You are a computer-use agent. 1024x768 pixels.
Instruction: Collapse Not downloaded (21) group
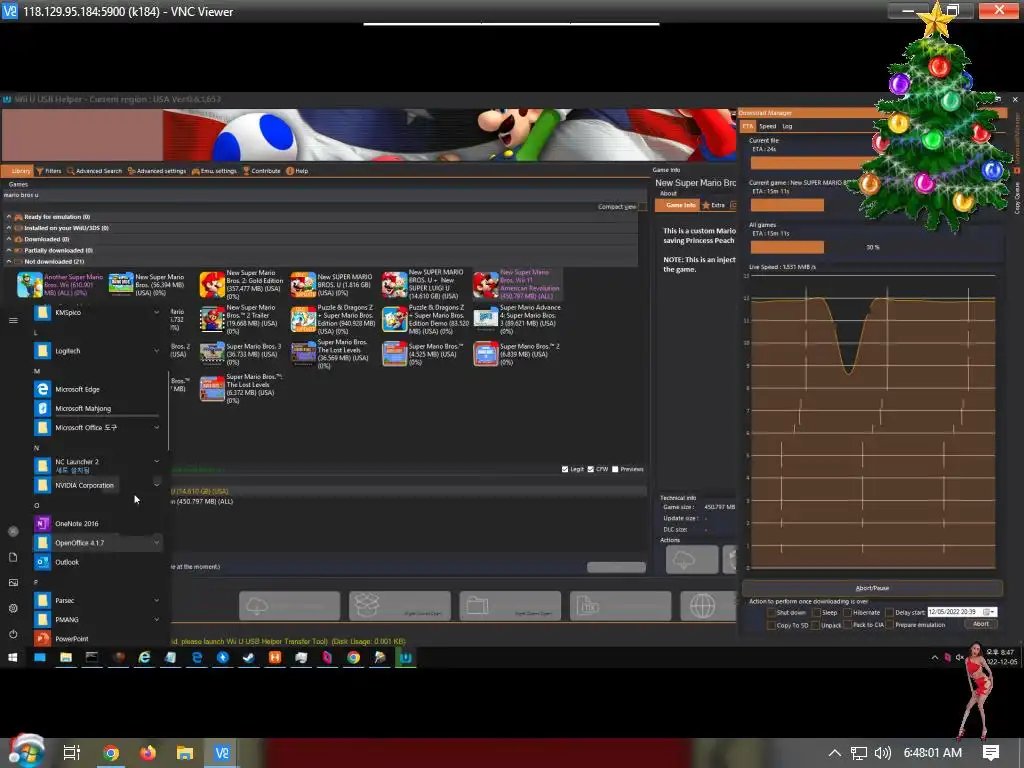pos(8,261)
